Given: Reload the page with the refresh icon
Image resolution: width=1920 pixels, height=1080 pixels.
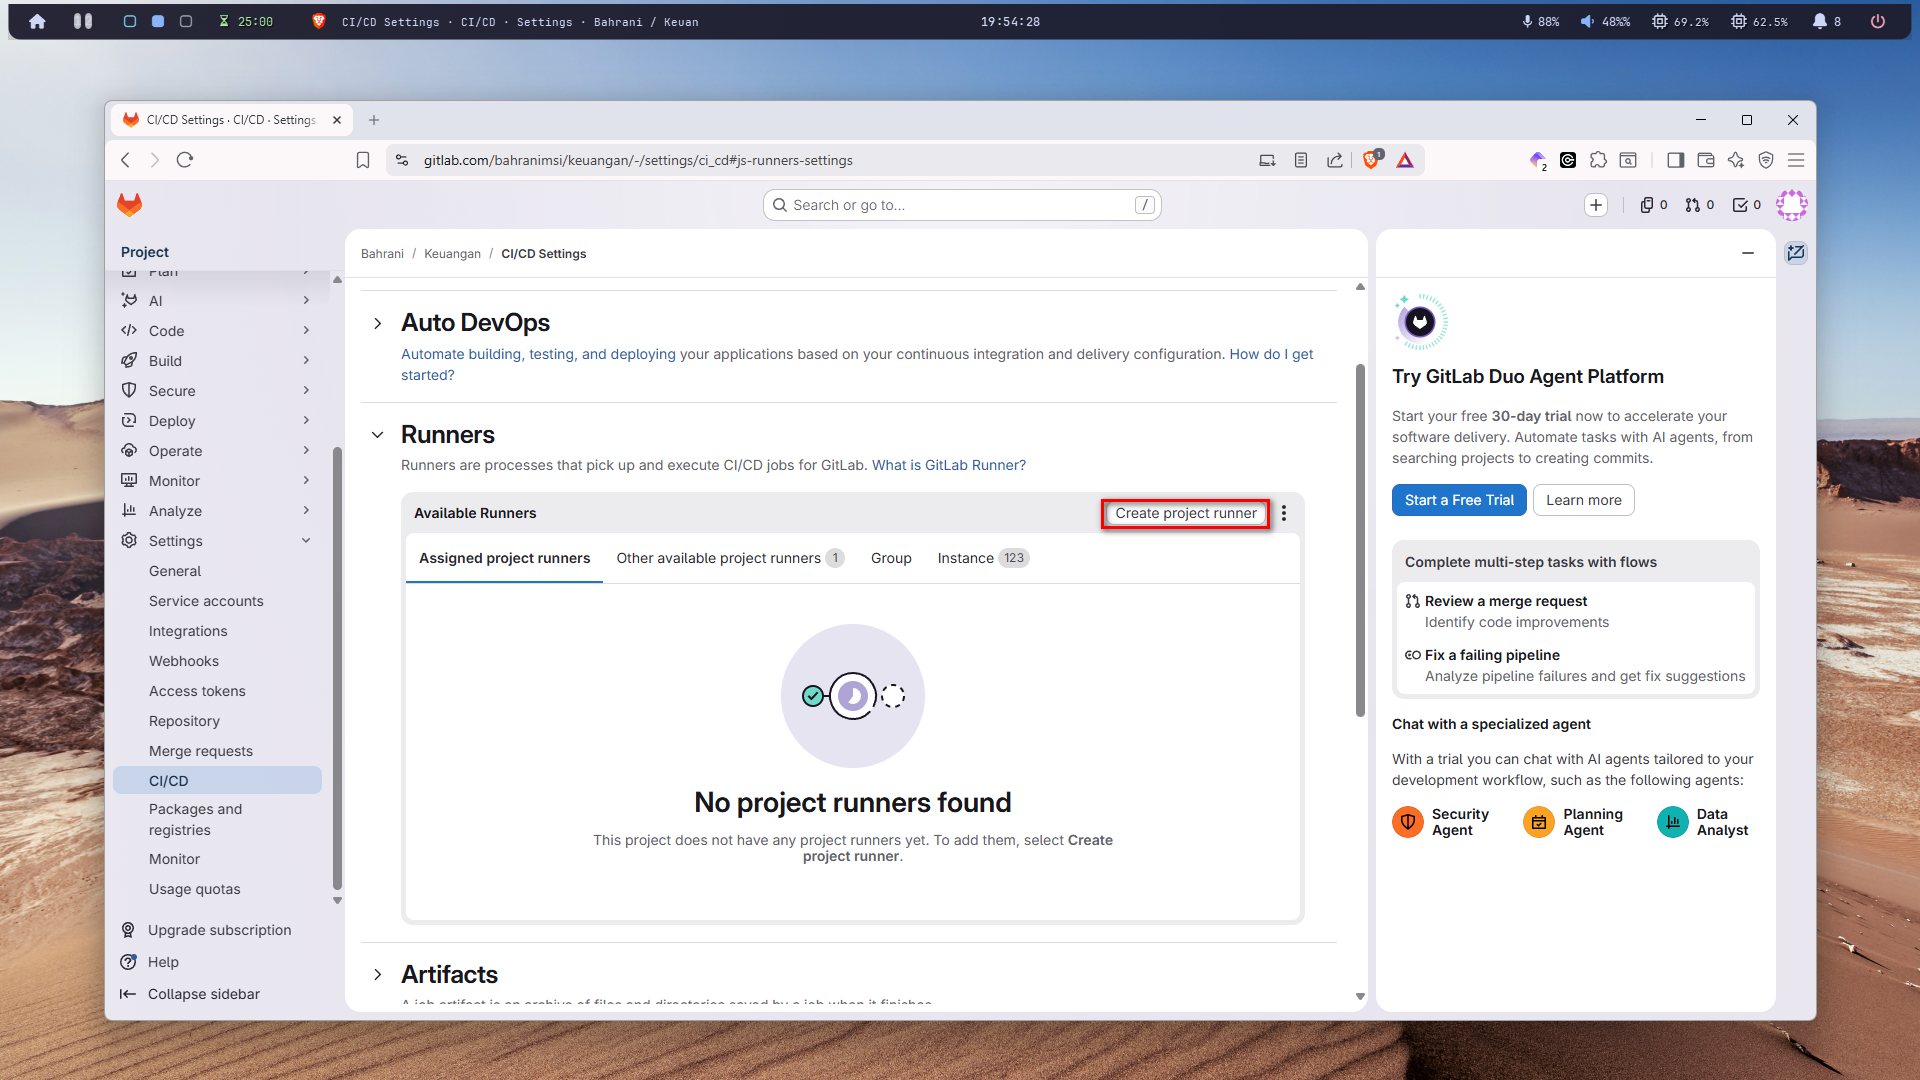Looking at the screenshot, I should [x=185, y=160].
